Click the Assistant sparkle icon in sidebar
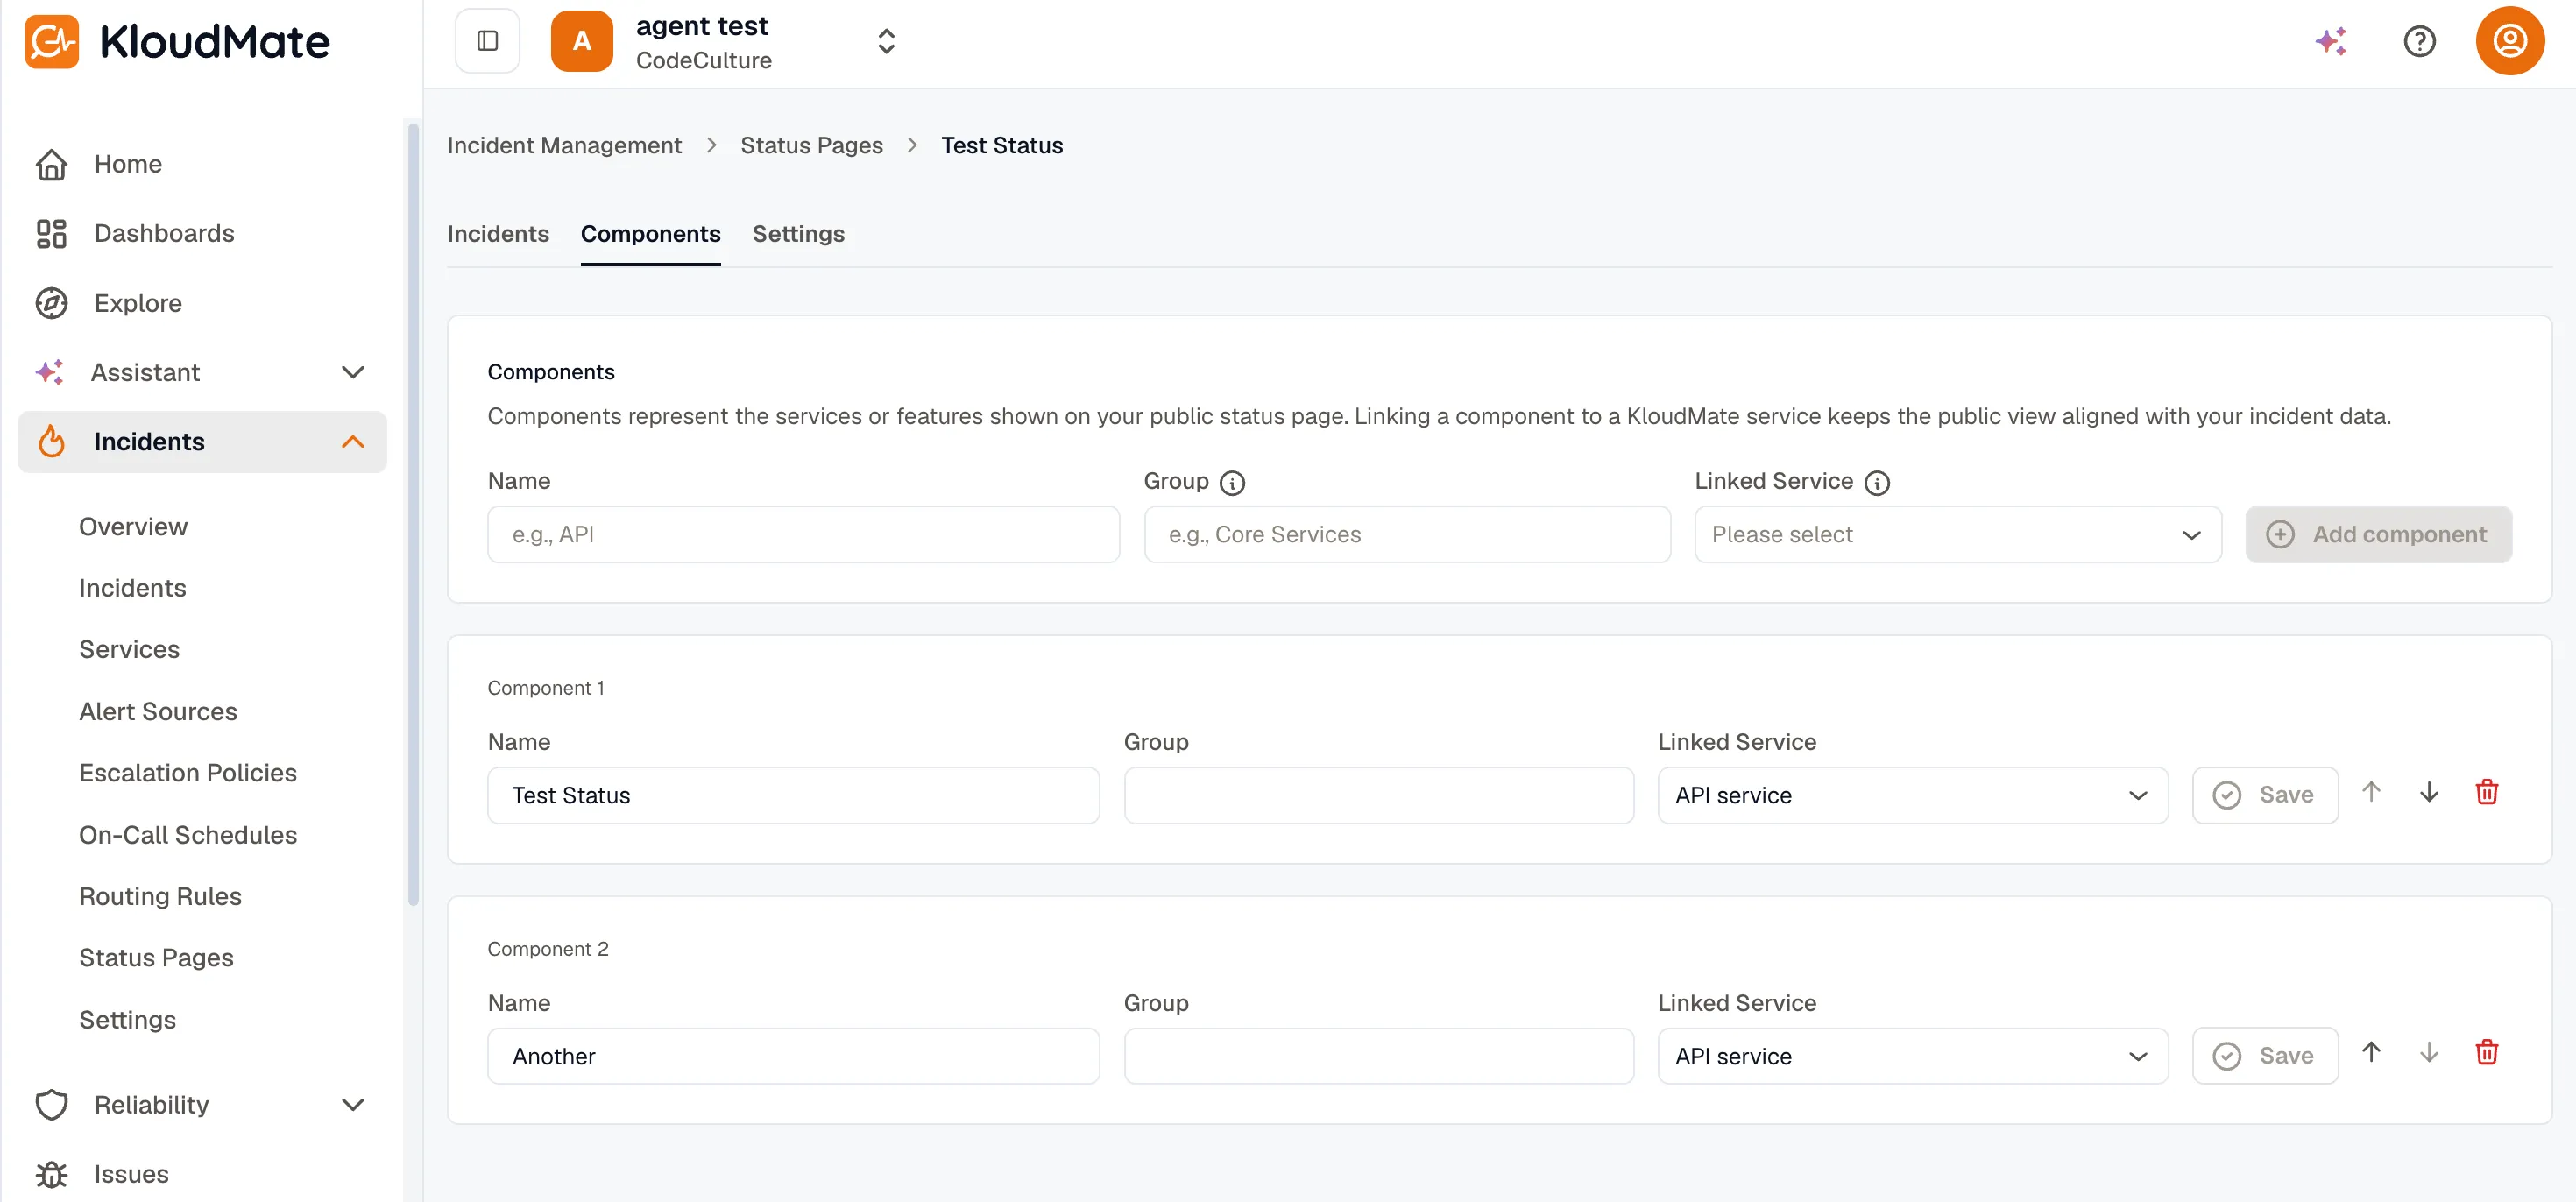The height and width of the screenshot is (1202, 2576). point(49,372)
